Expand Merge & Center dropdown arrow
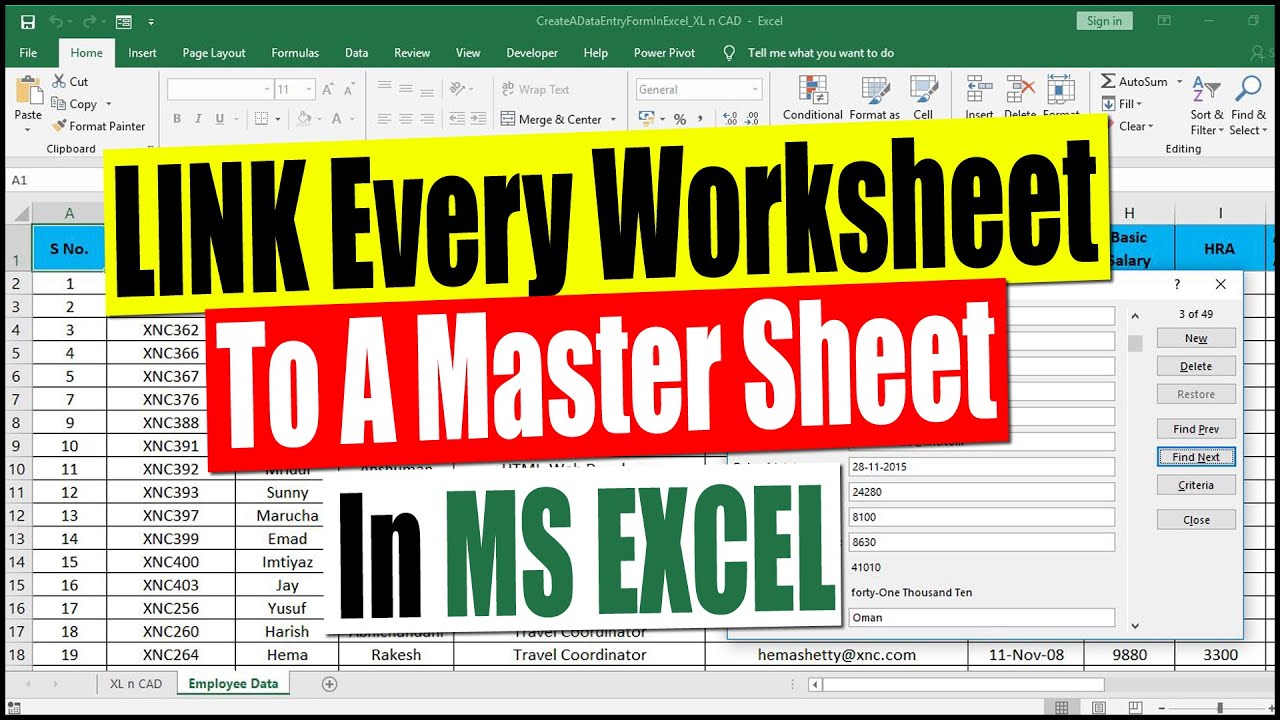 (613, 119)
